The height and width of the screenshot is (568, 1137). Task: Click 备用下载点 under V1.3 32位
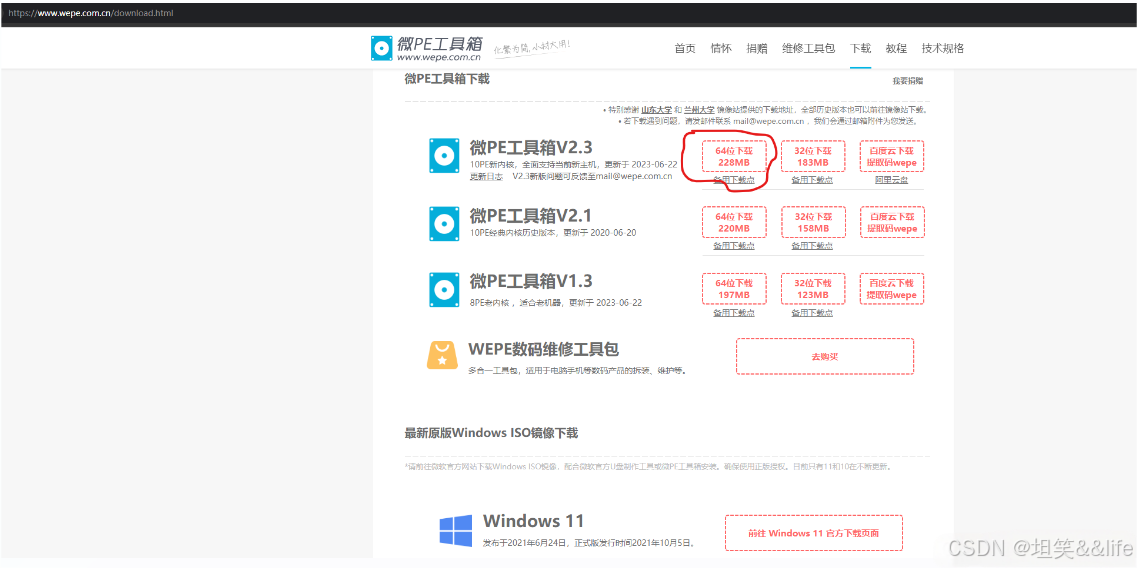(x=812, y=313)
